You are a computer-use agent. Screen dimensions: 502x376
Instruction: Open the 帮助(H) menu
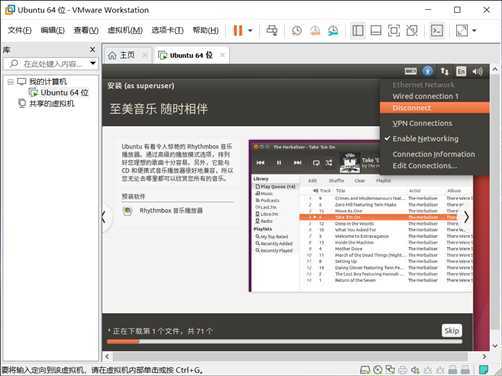[206, 30]
